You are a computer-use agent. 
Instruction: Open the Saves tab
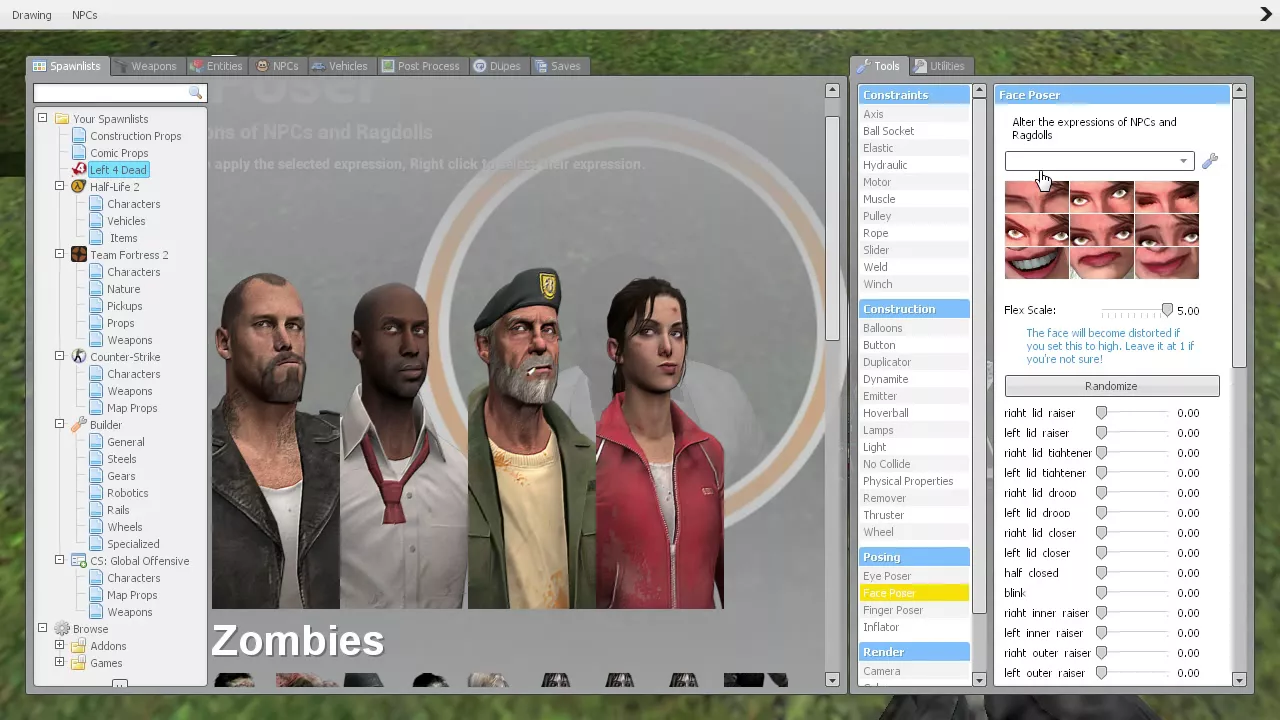coord(558,66)
